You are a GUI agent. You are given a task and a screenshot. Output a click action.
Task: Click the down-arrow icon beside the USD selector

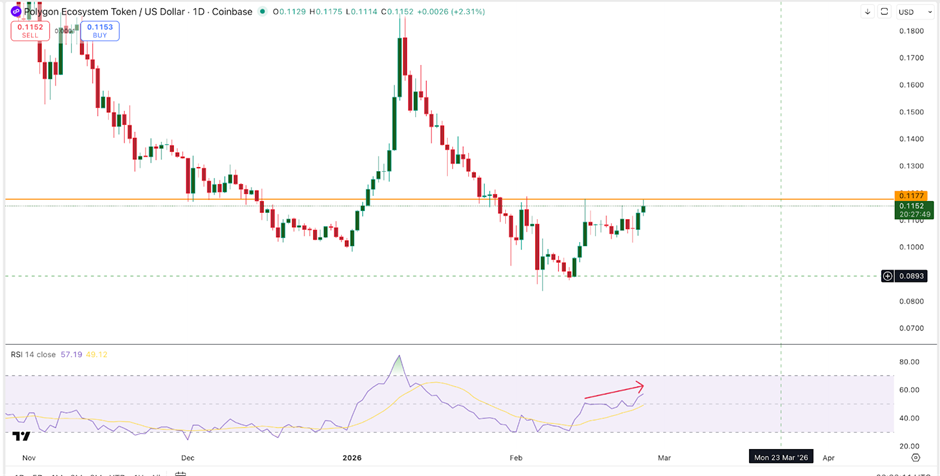click(x=868, y=11)
